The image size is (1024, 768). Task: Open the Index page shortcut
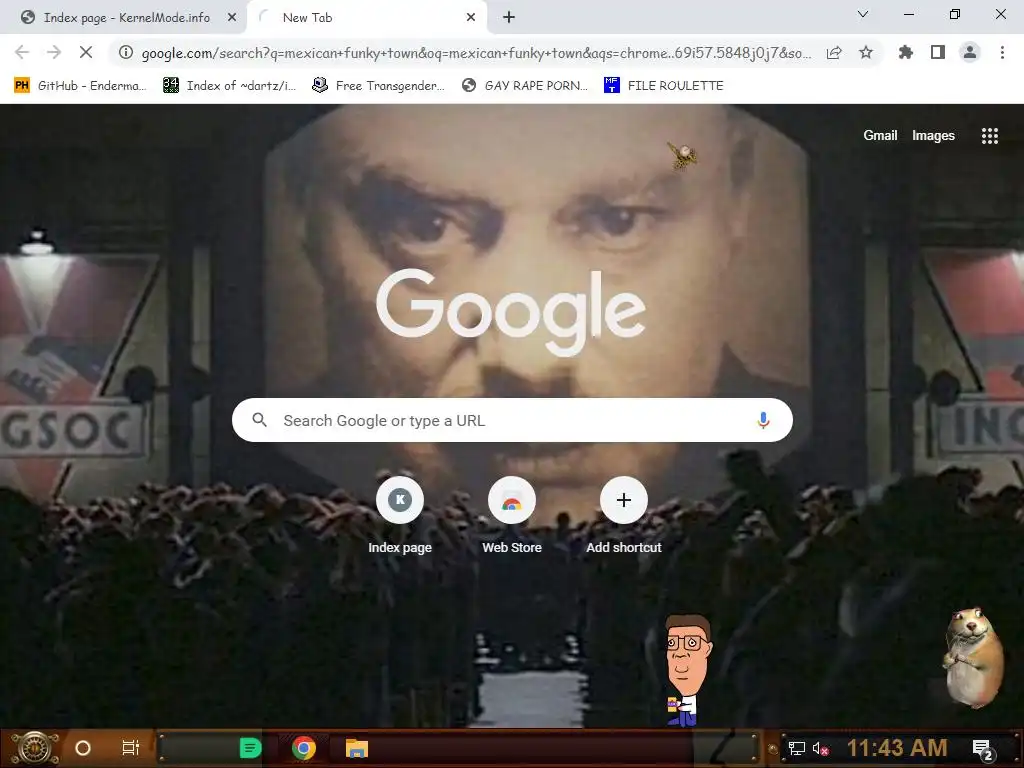point(400,516)
